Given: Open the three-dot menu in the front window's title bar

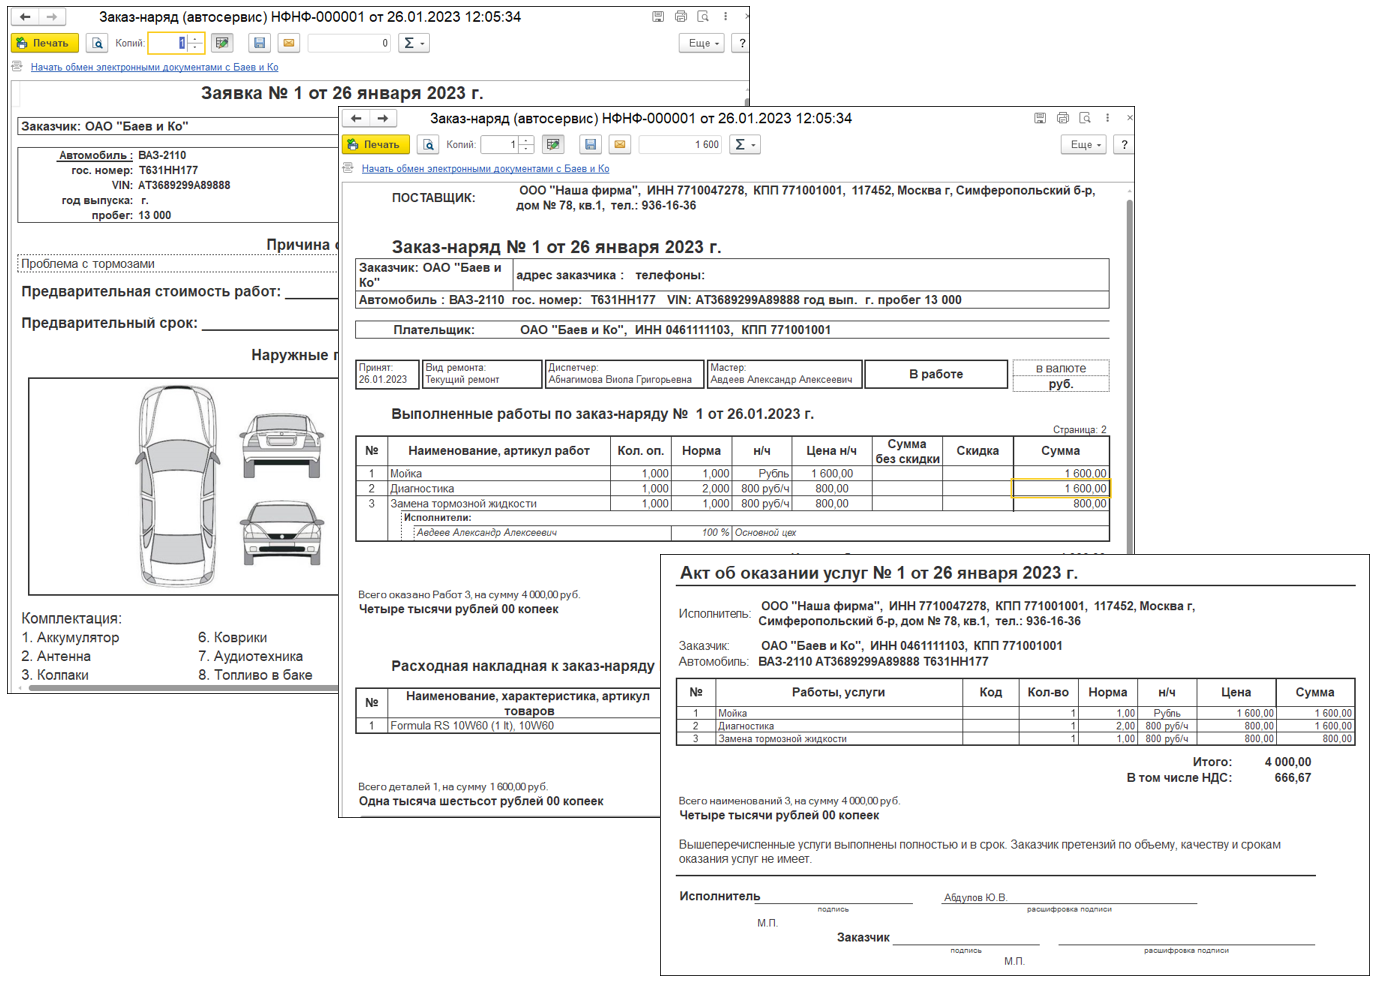Looking at the screenshot, I should point(1107,118).
